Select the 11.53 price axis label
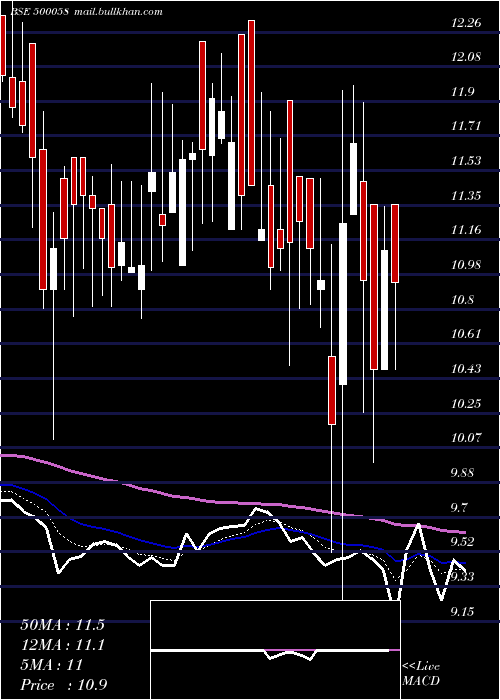500x700 pixels. [x=466, y=161]
